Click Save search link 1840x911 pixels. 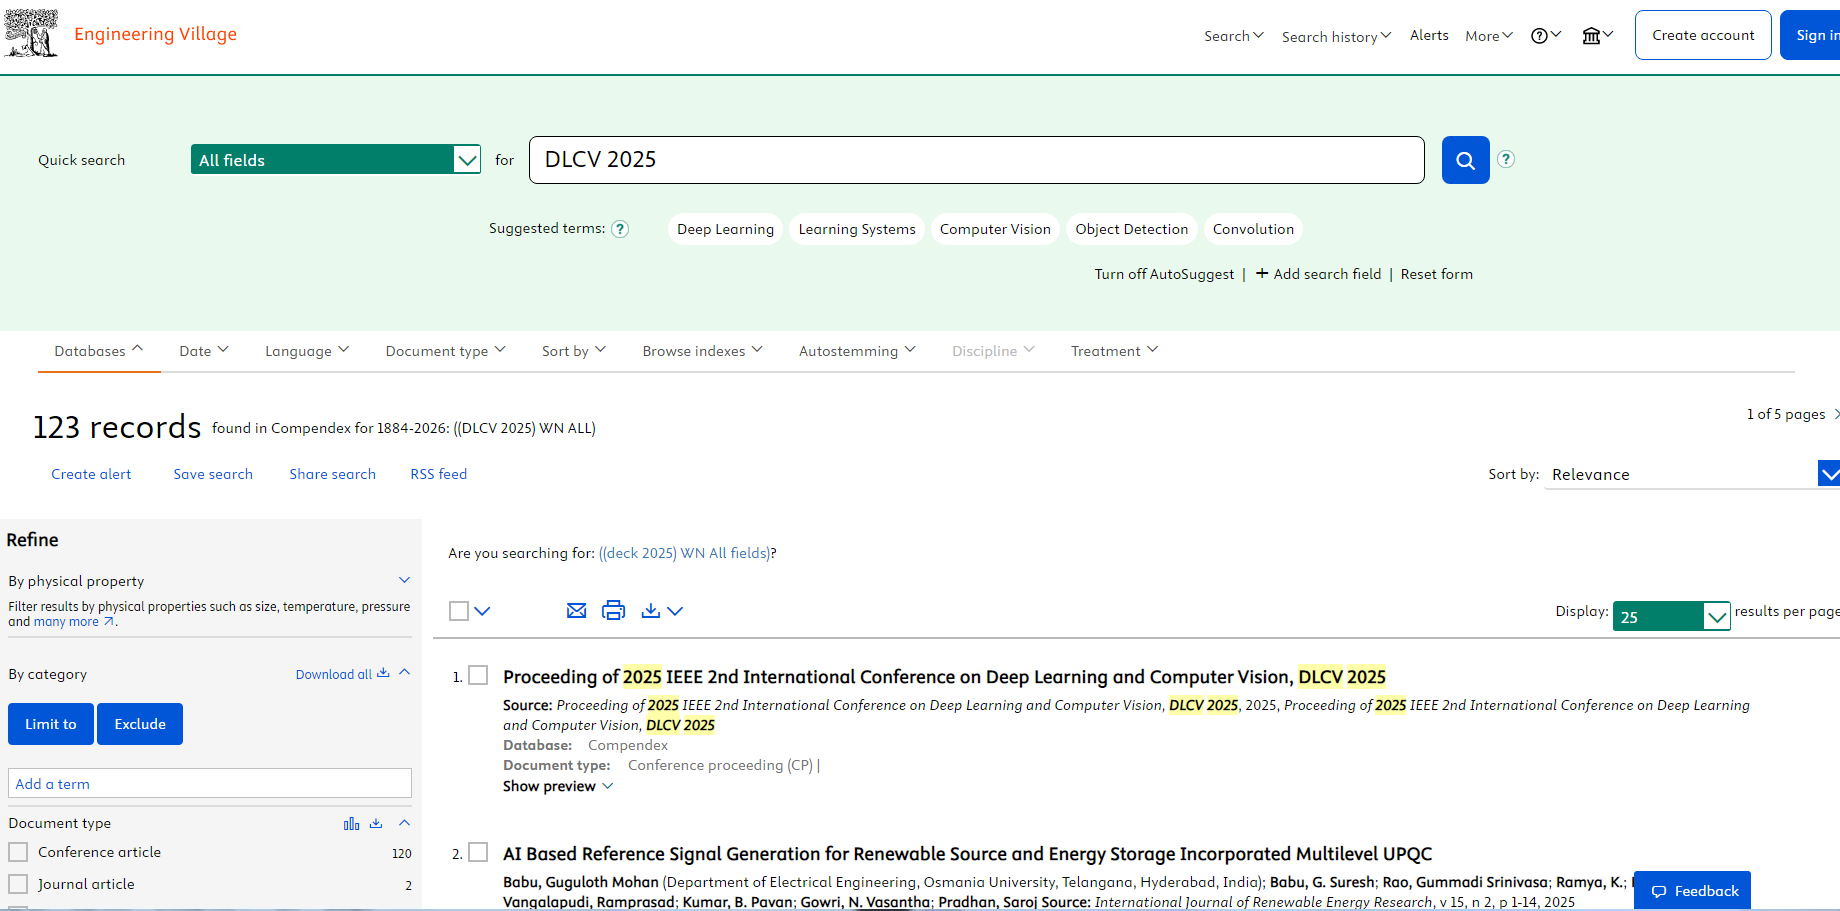[213, 474]
